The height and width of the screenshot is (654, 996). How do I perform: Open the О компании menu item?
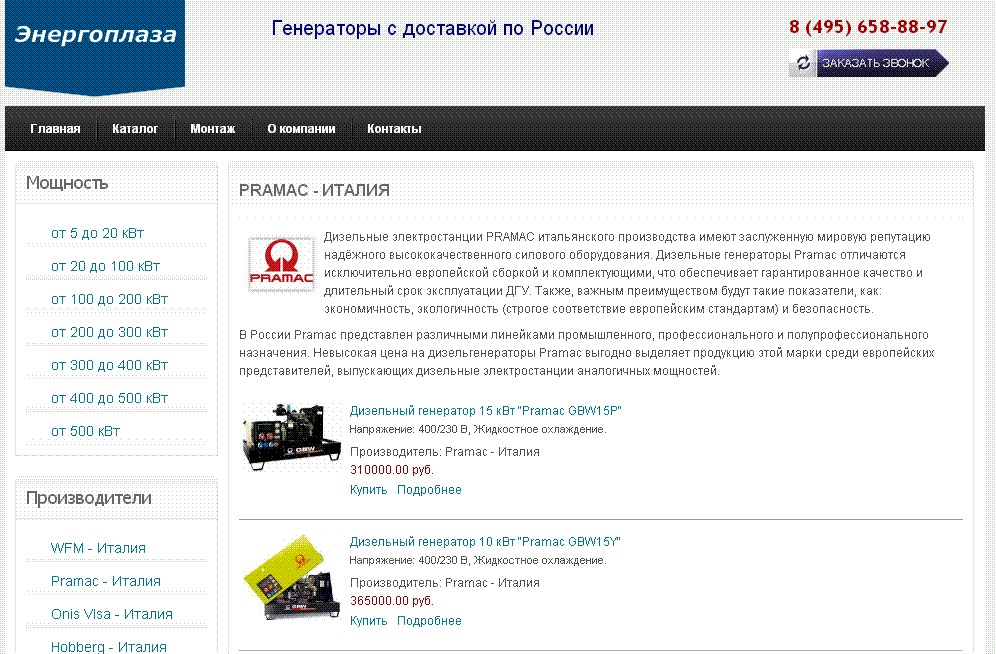(x=301, y=128)
